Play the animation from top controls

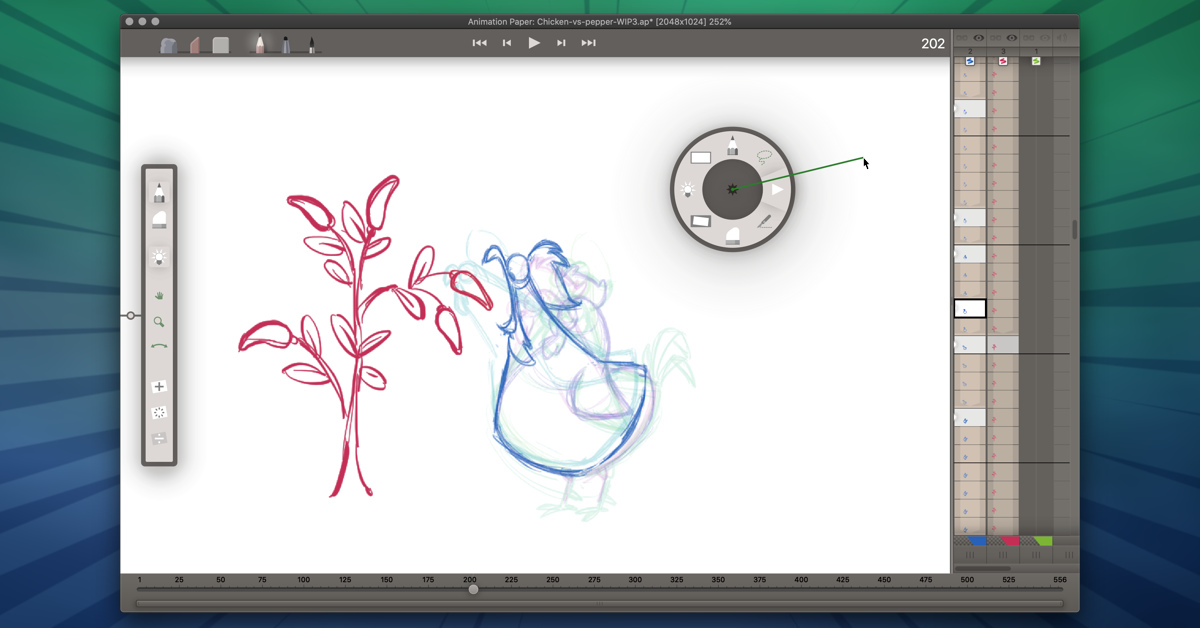click(x=534, y=43)
